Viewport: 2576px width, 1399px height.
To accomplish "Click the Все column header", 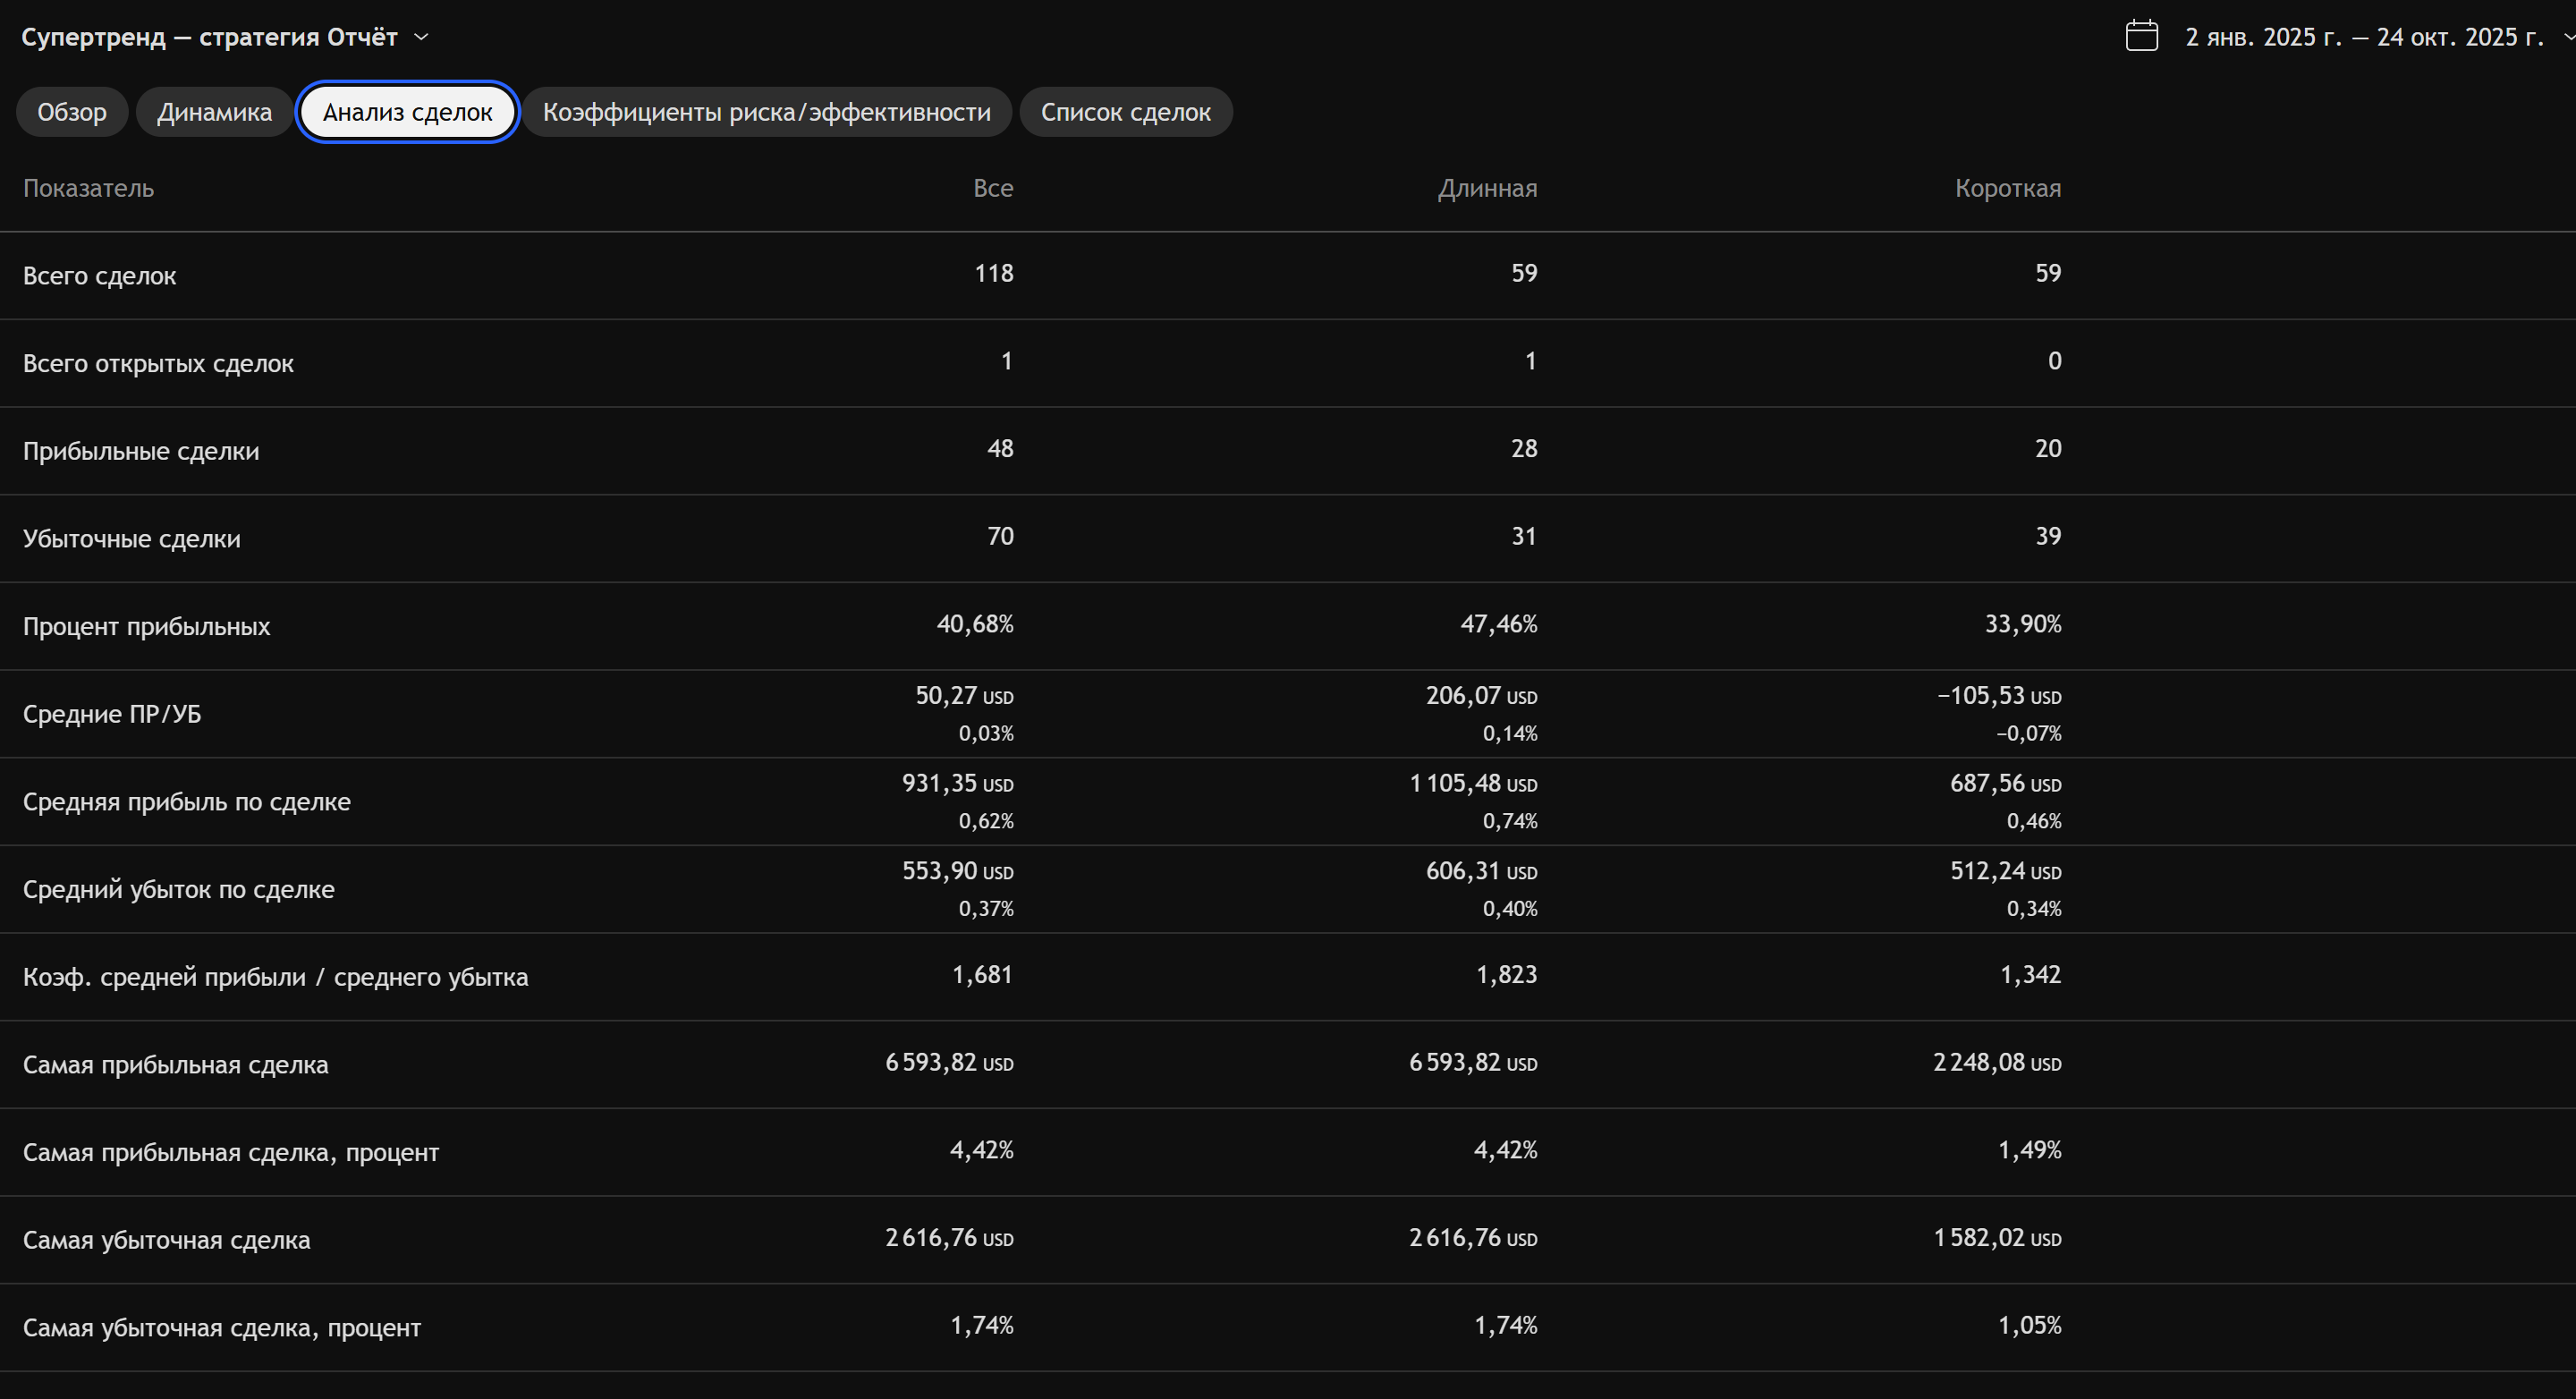I will (x=992, y=188).
